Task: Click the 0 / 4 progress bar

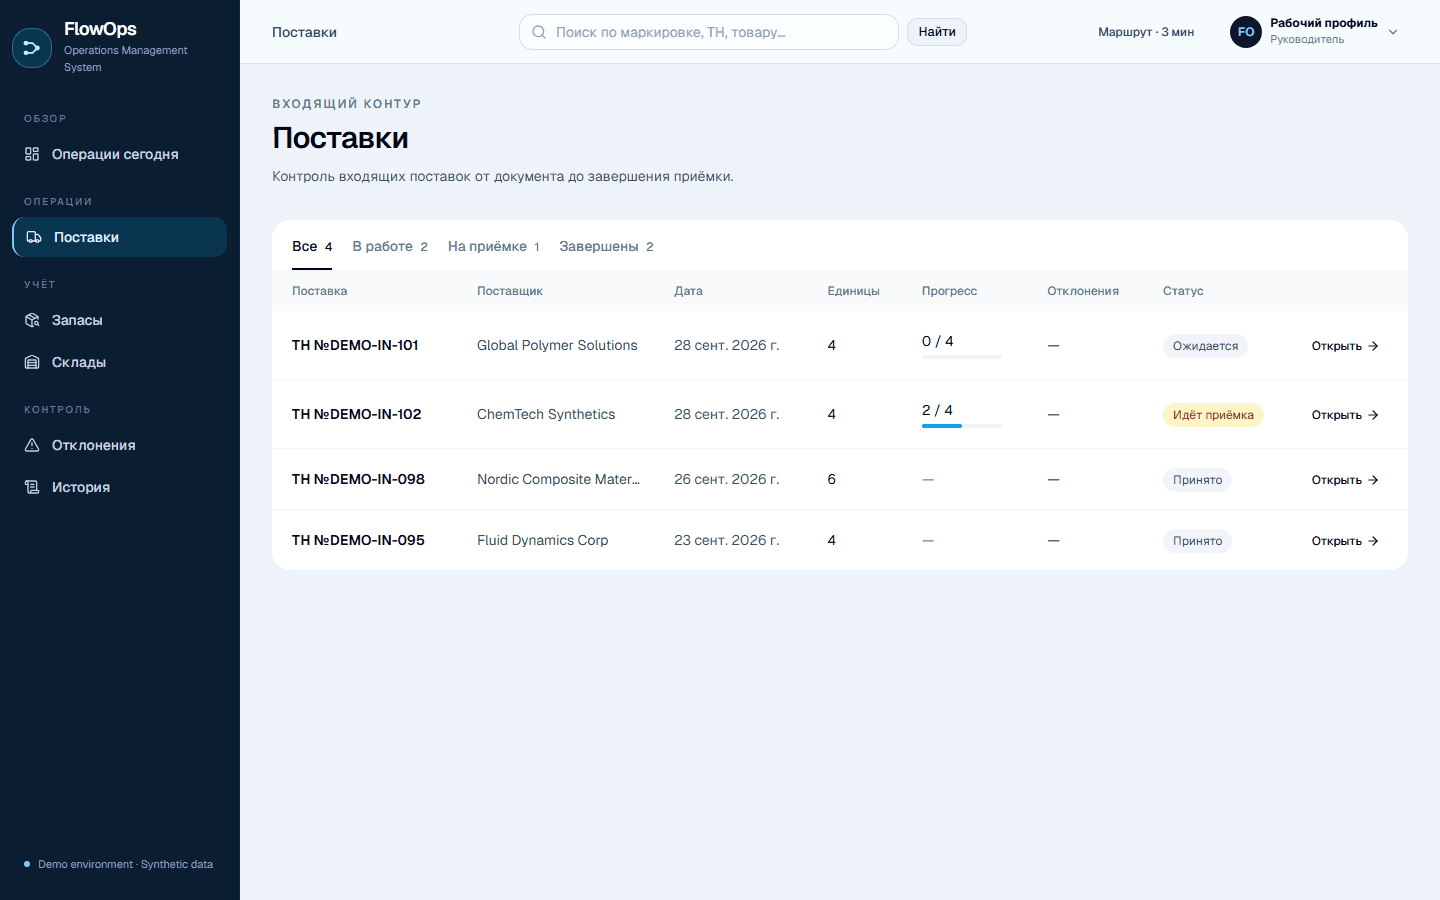Action: 962,357
